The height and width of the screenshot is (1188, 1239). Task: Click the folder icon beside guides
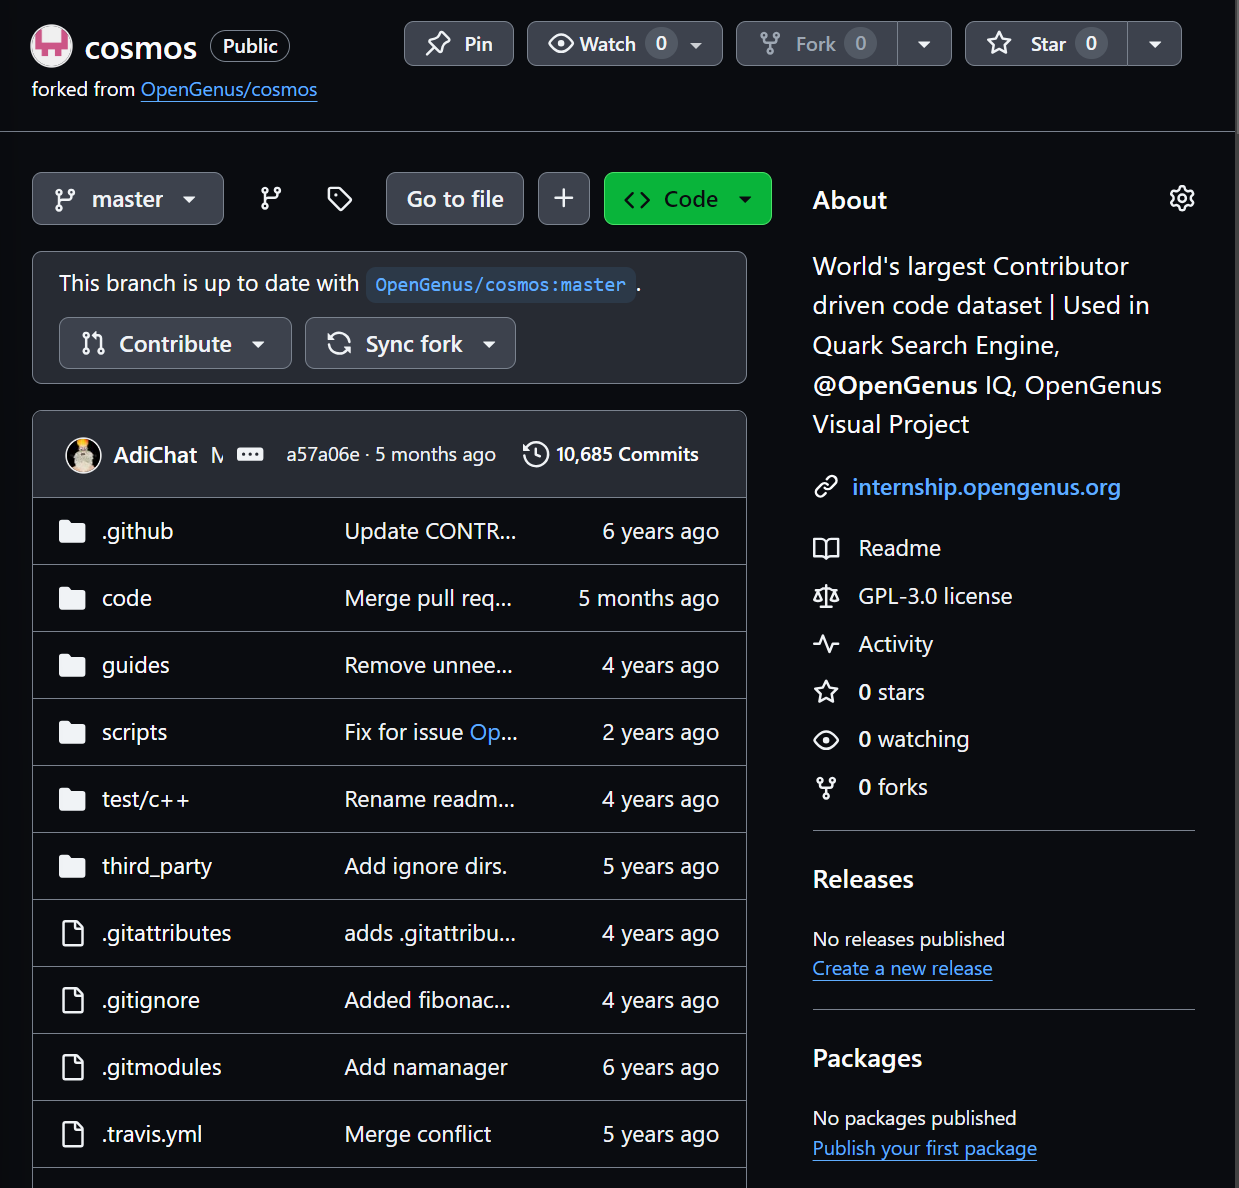click(72, 665)
